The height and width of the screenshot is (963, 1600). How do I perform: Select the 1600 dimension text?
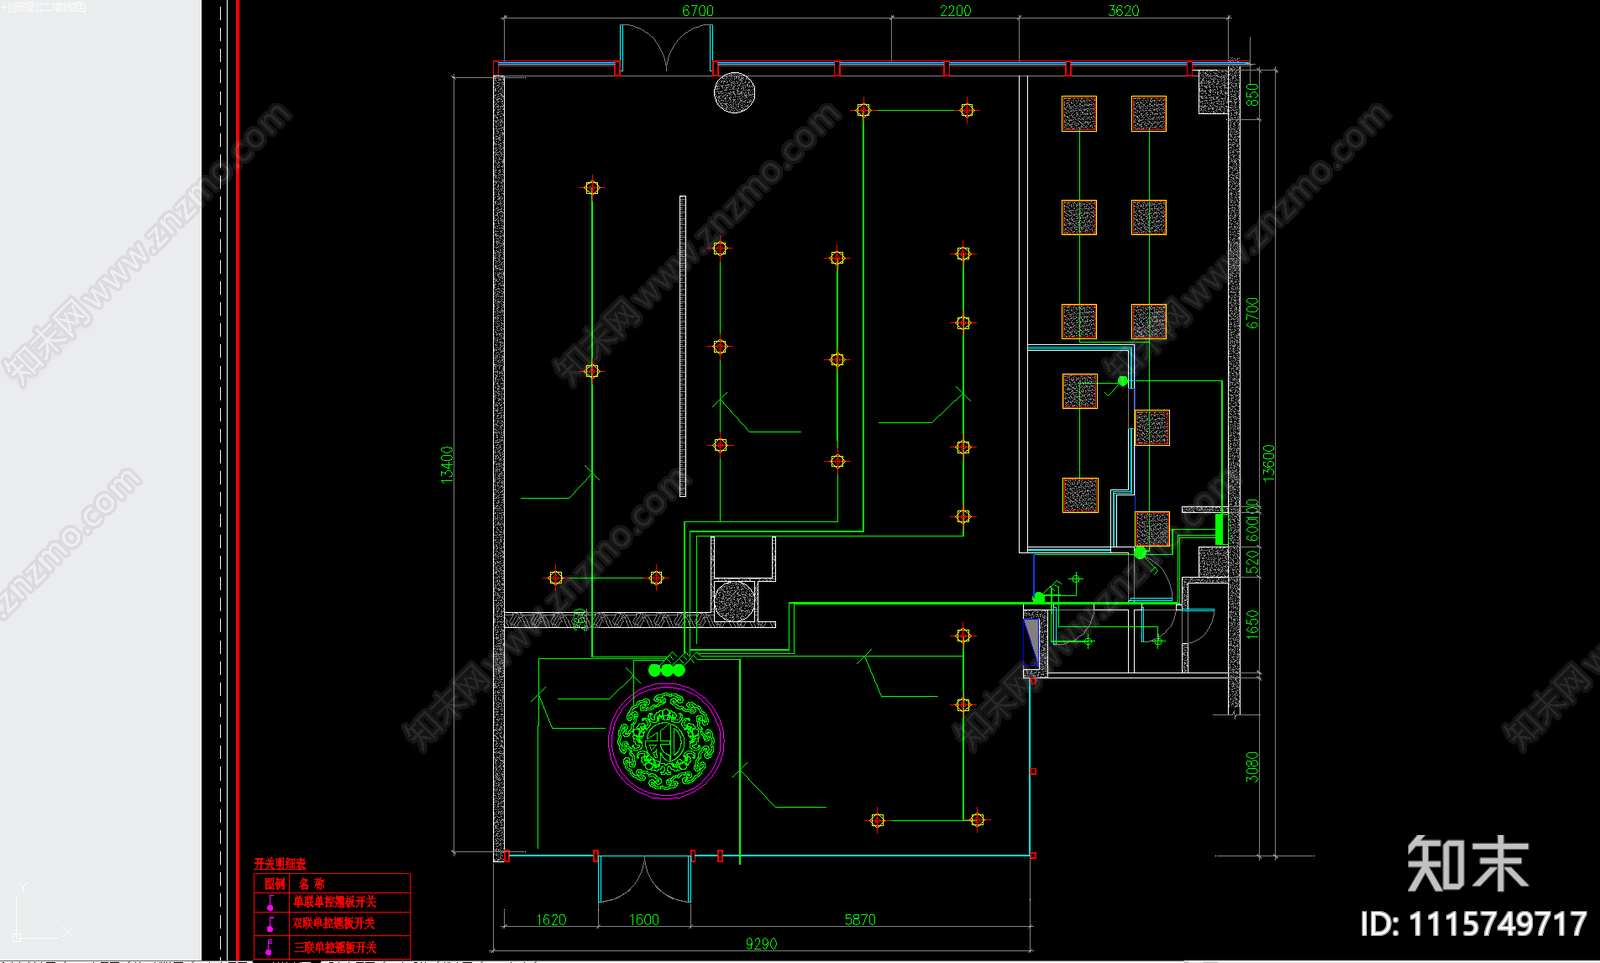pos(644,920)
